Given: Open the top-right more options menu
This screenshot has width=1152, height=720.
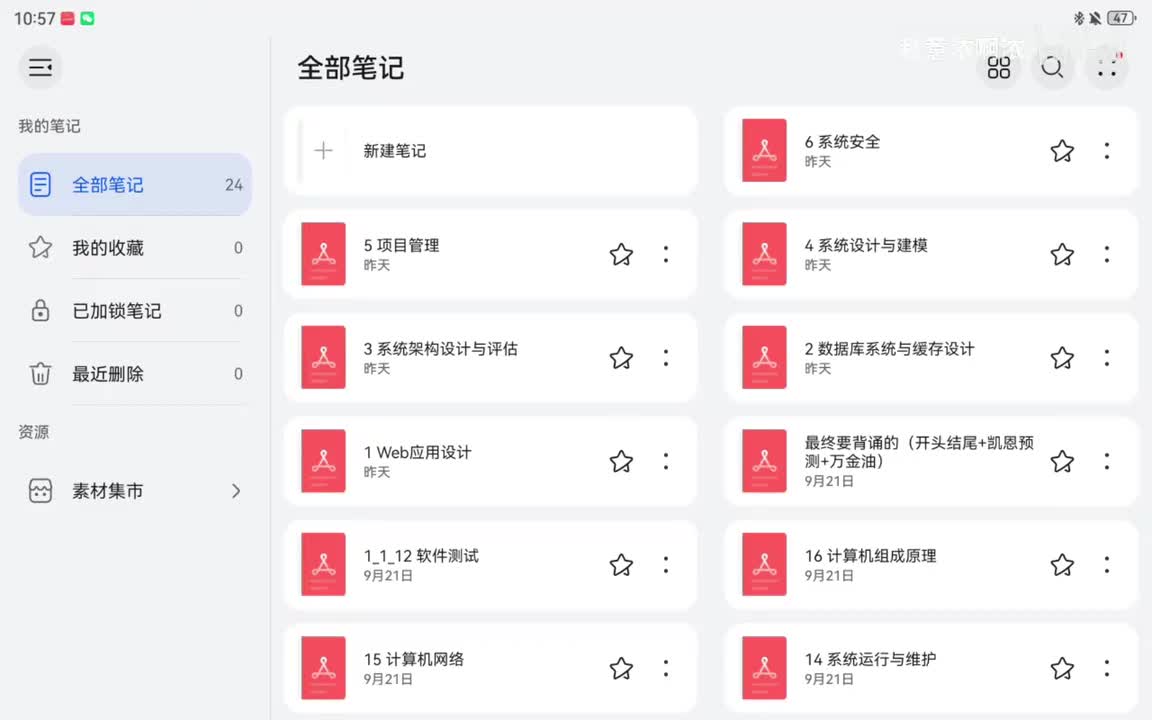Looking at the screenshot, I should pyautogui.click(x=1106, y=68).
